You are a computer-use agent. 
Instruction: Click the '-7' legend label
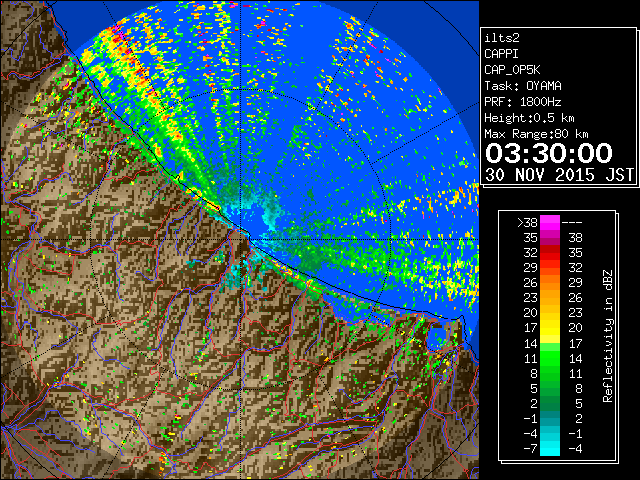coord(530,448)
